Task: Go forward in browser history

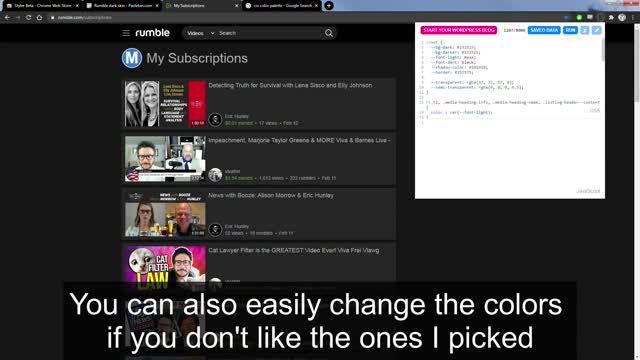Action: click(18, 18)
